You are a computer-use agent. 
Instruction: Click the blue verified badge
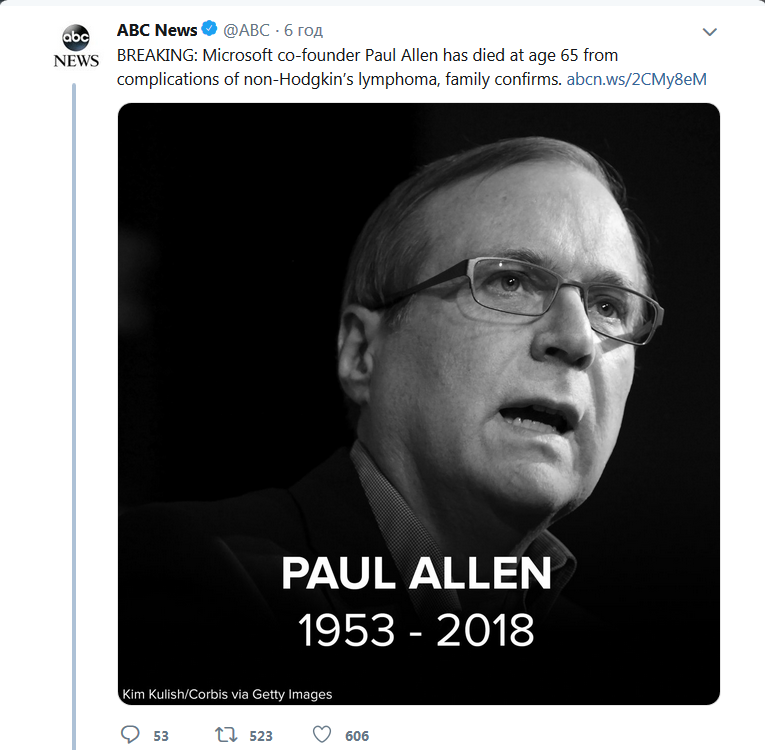[211, 30]
